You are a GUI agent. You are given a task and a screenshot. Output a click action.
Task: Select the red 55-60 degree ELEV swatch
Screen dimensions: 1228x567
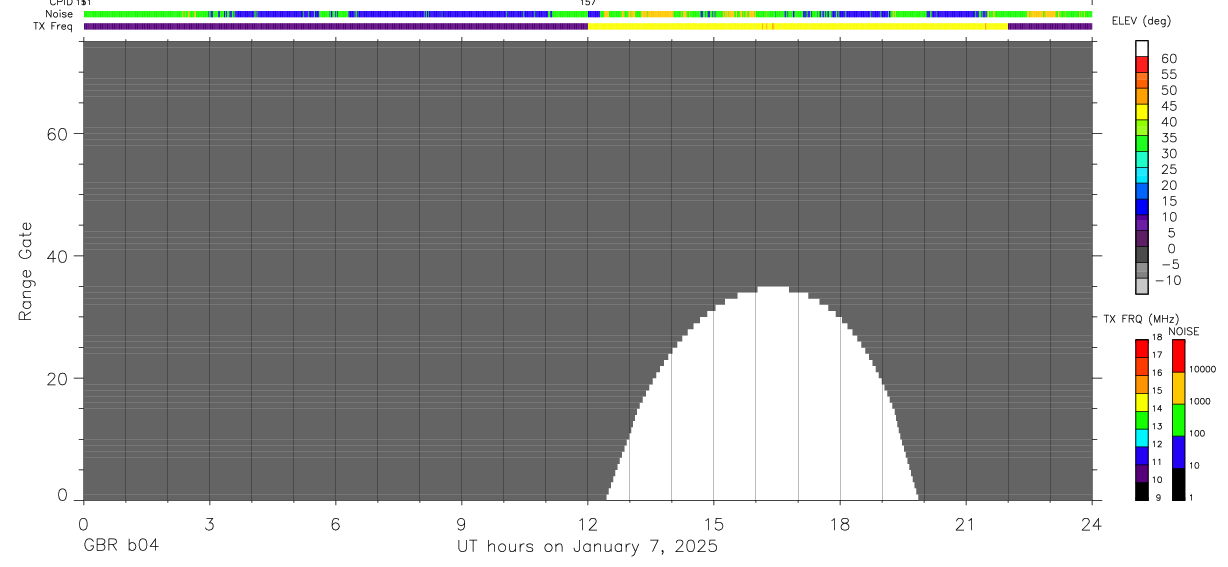1142,65
